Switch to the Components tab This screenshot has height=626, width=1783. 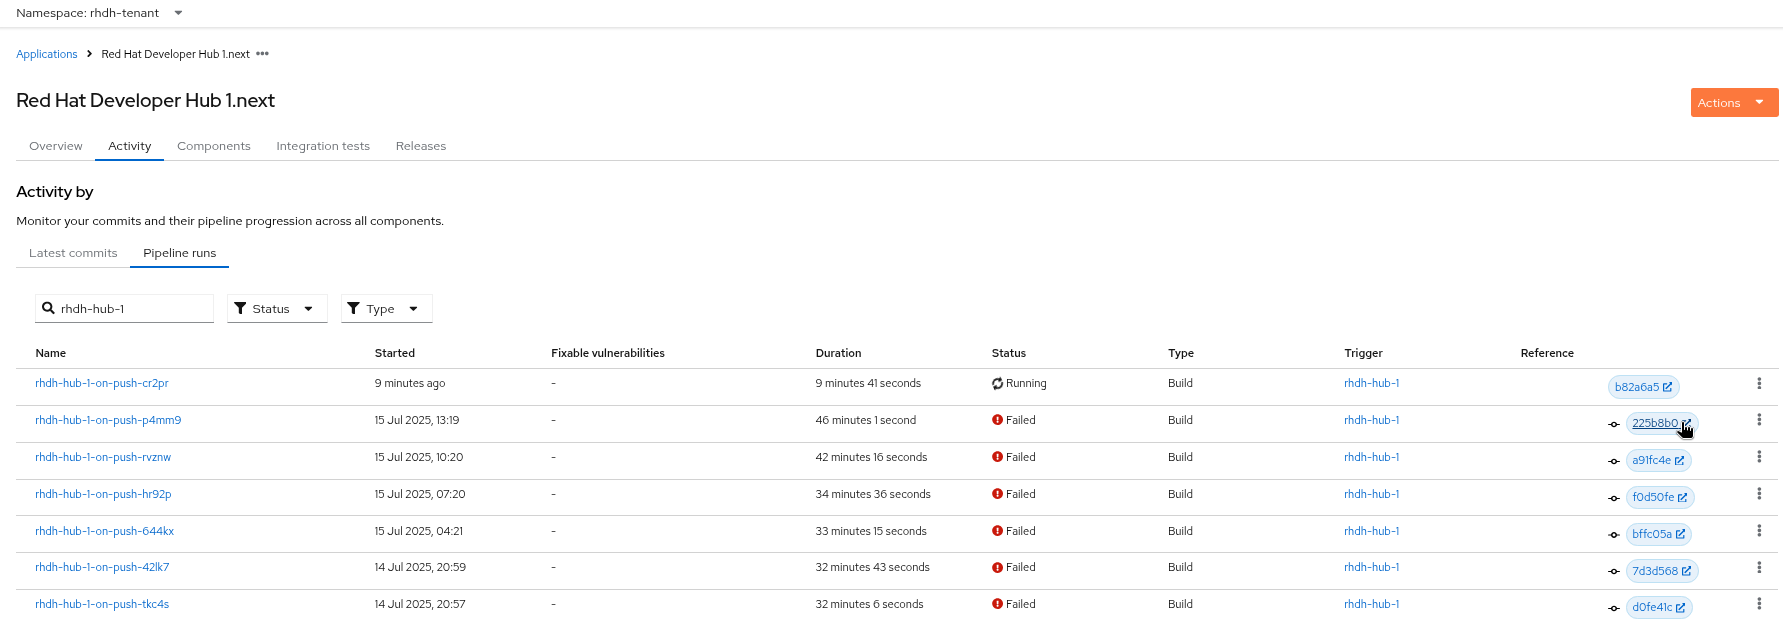click(x=214, y=146)
